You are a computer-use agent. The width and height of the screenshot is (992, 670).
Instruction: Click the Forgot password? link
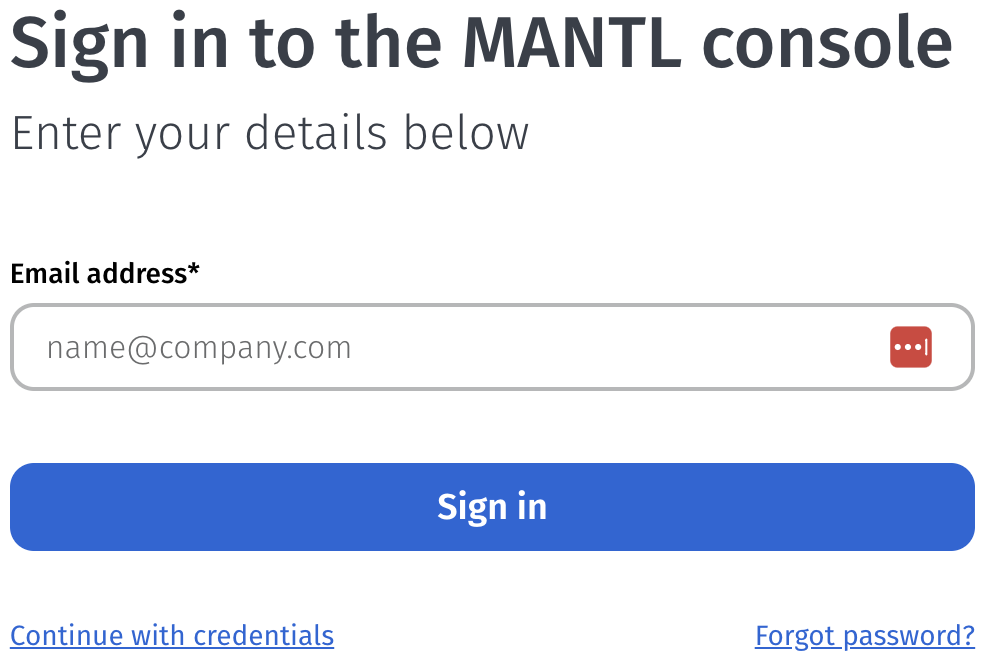(864, 636)
